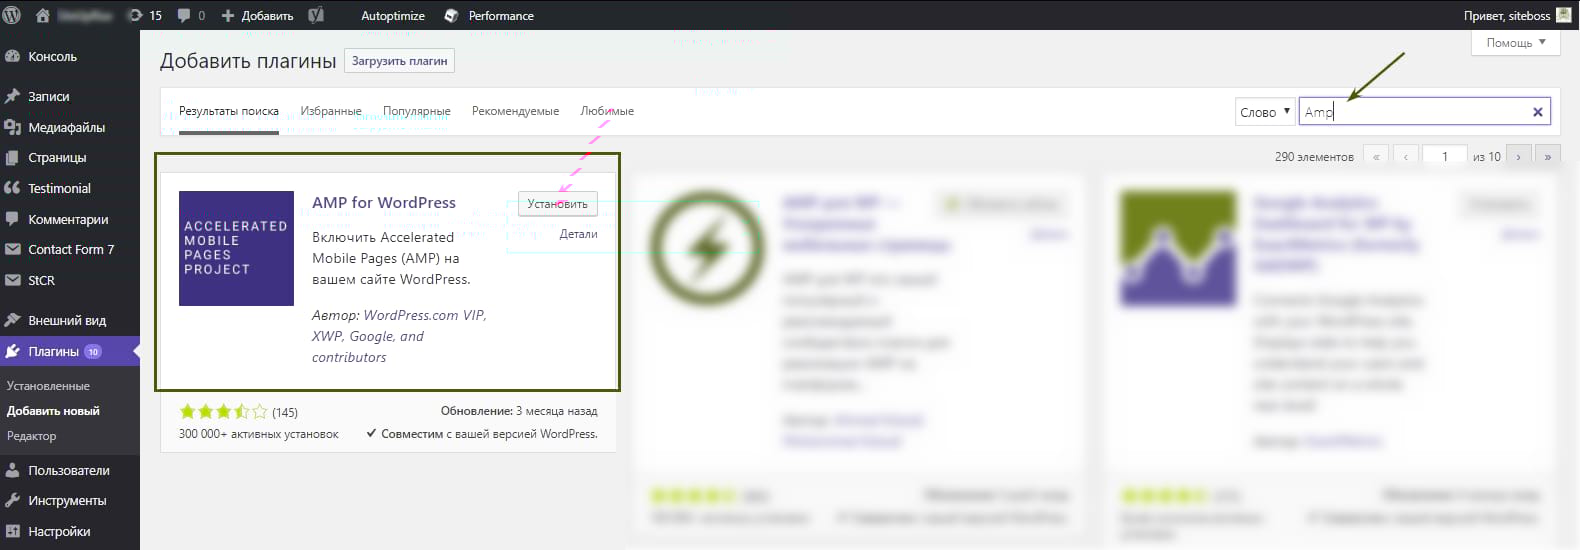
Task: Expand the Помощь help dropdown
Action: coord(1516,42)
